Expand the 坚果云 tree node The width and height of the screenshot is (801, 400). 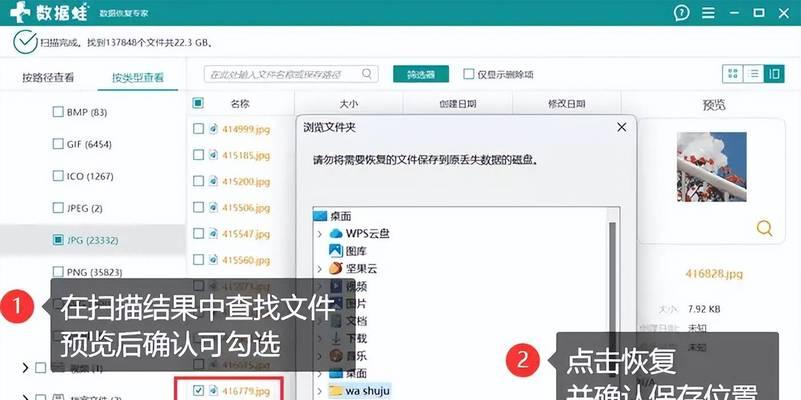click(x=320, y=268)
